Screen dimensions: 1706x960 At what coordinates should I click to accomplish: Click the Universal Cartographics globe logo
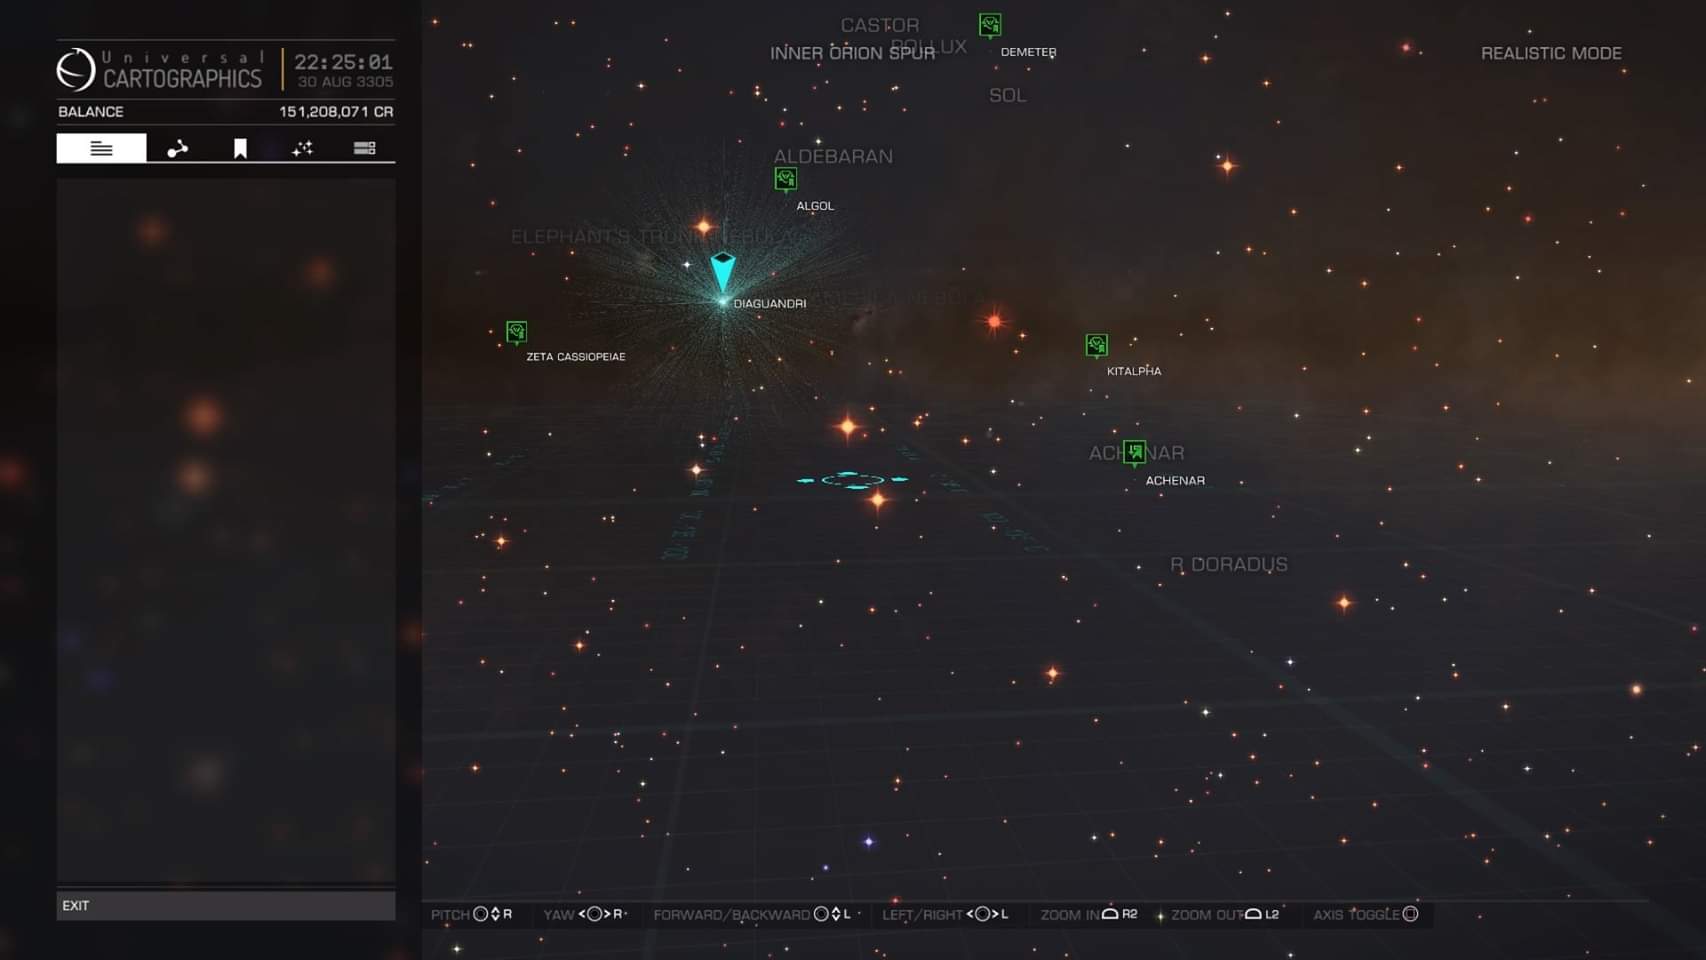pos(76,70)
